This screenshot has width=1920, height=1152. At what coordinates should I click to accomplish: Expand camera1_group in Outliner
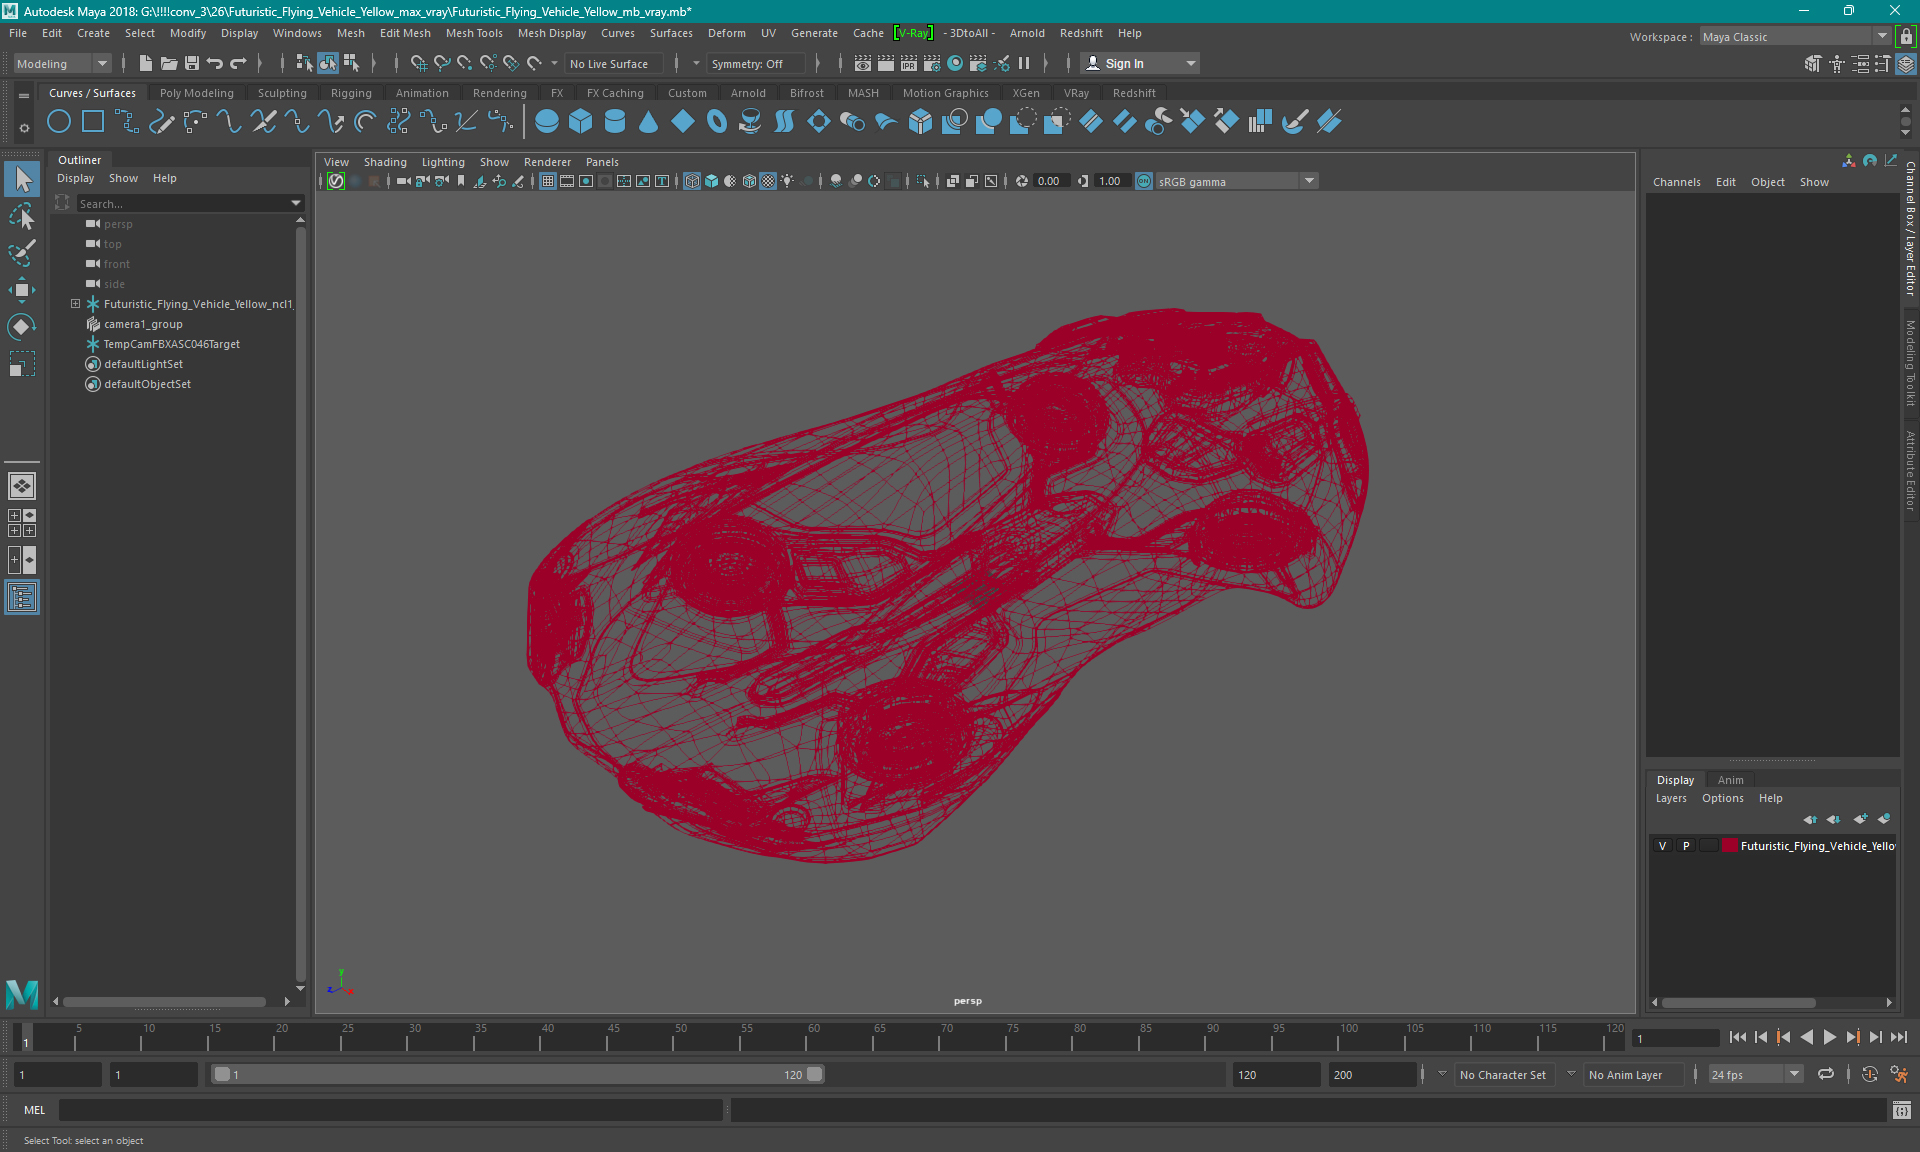[75, 324]
